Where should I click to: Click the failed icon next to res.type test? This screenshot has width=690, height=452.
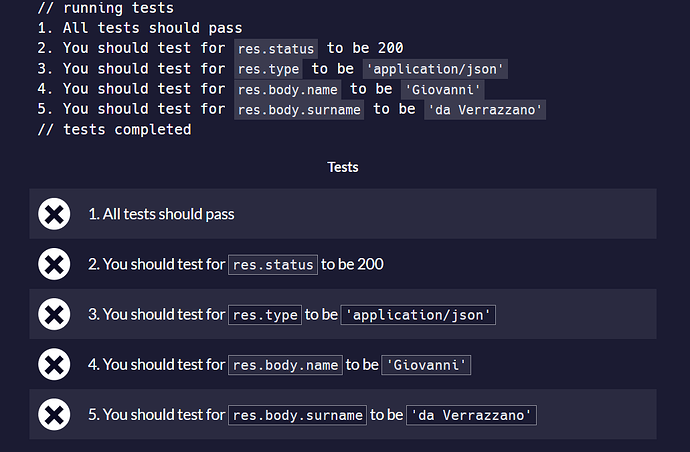(54, 314)
